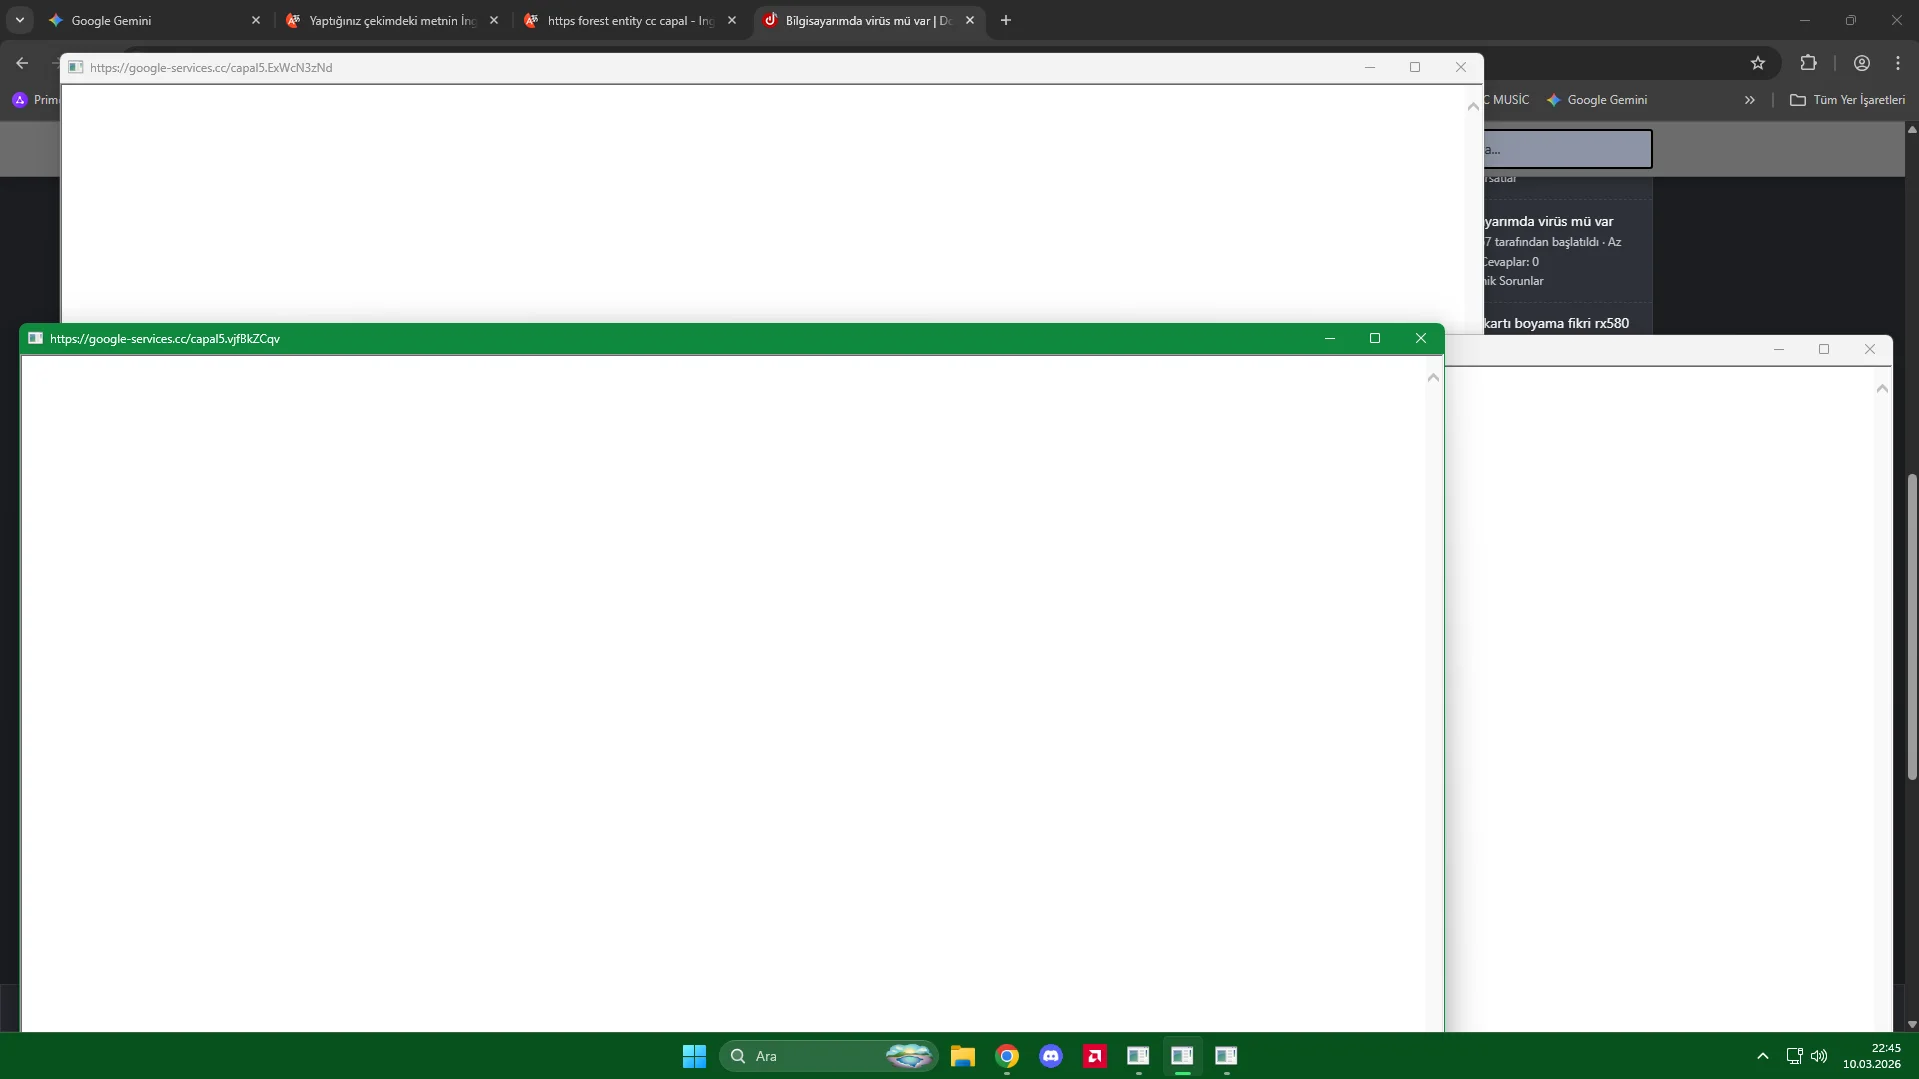This screenshot has height=1079, width=1919.
Task: Close the capal5.ExWcN3zNd popup window
Action: [1461, 67]
